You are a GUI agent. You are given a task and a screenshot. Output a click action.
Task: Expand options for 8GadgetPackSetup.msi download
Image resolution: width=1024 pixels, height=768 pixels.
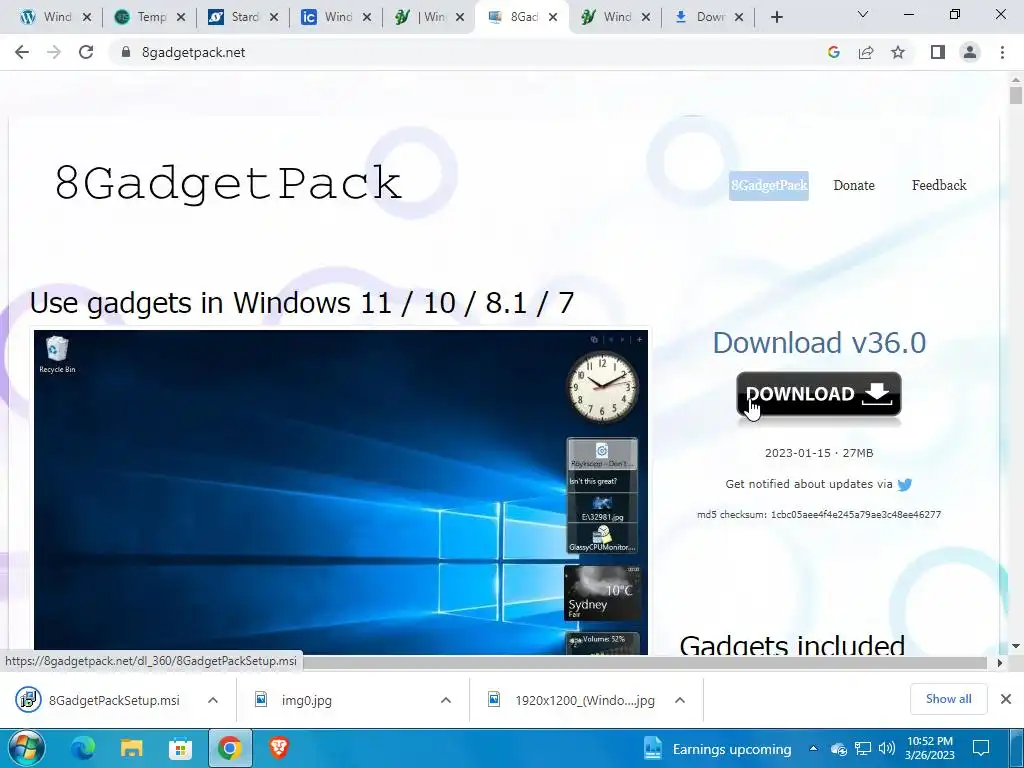pyautogui.click(x=213, y=700)
